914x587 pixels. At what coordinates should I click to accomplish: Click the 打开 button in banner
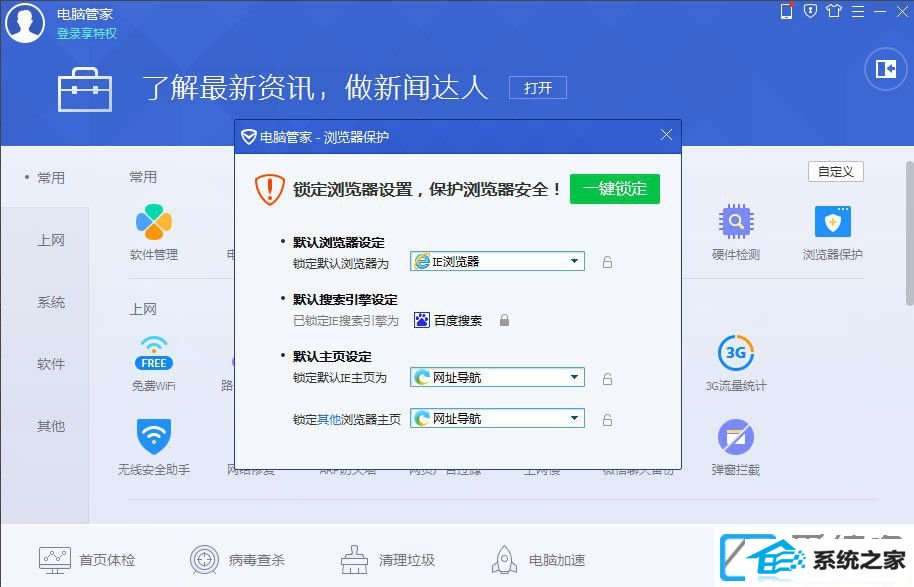click(537, 88)
